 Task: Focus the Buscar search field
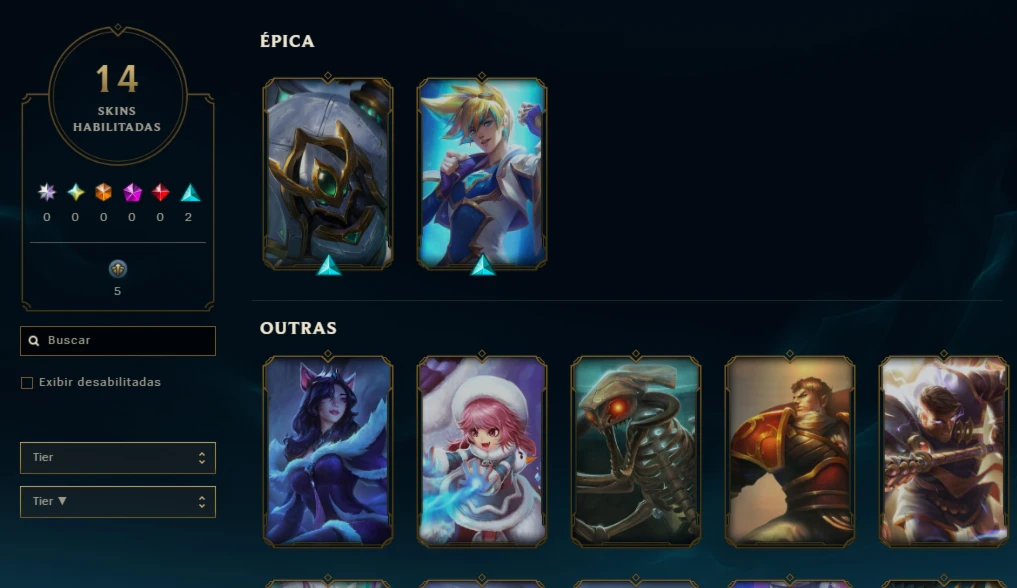[x=118, y=341]
